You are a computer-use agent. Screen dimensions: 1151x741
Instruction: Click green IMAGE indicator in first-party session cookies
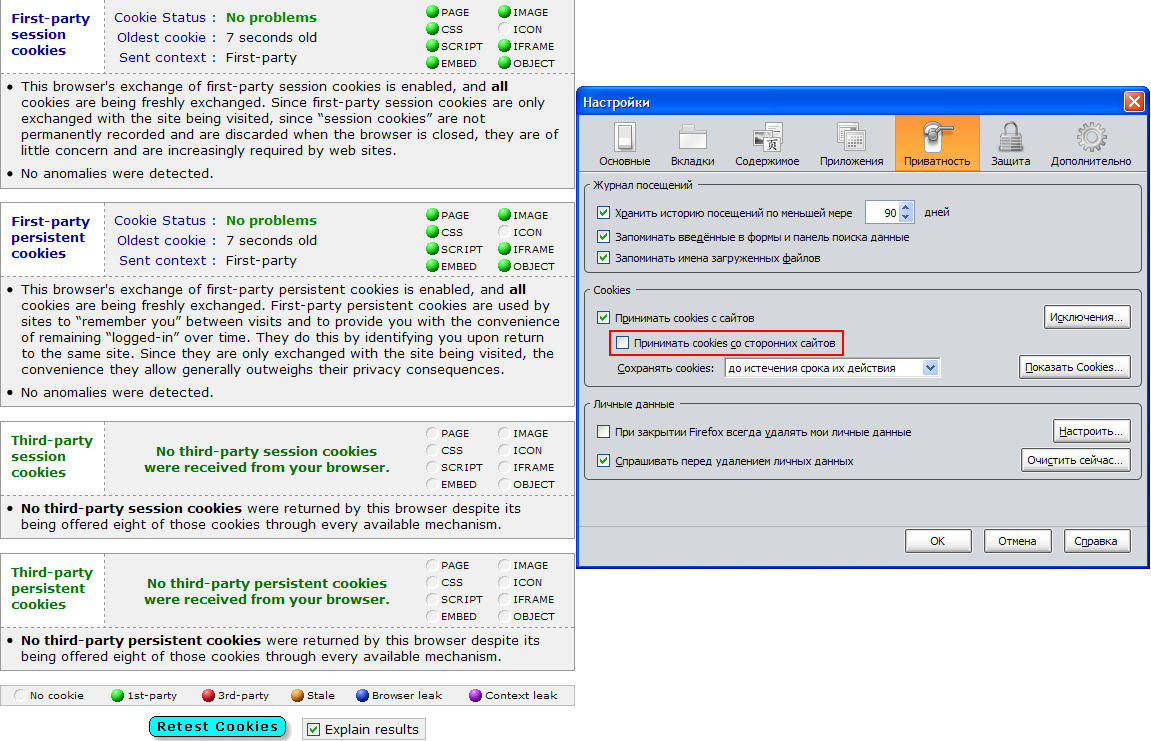tap(504, 12)
